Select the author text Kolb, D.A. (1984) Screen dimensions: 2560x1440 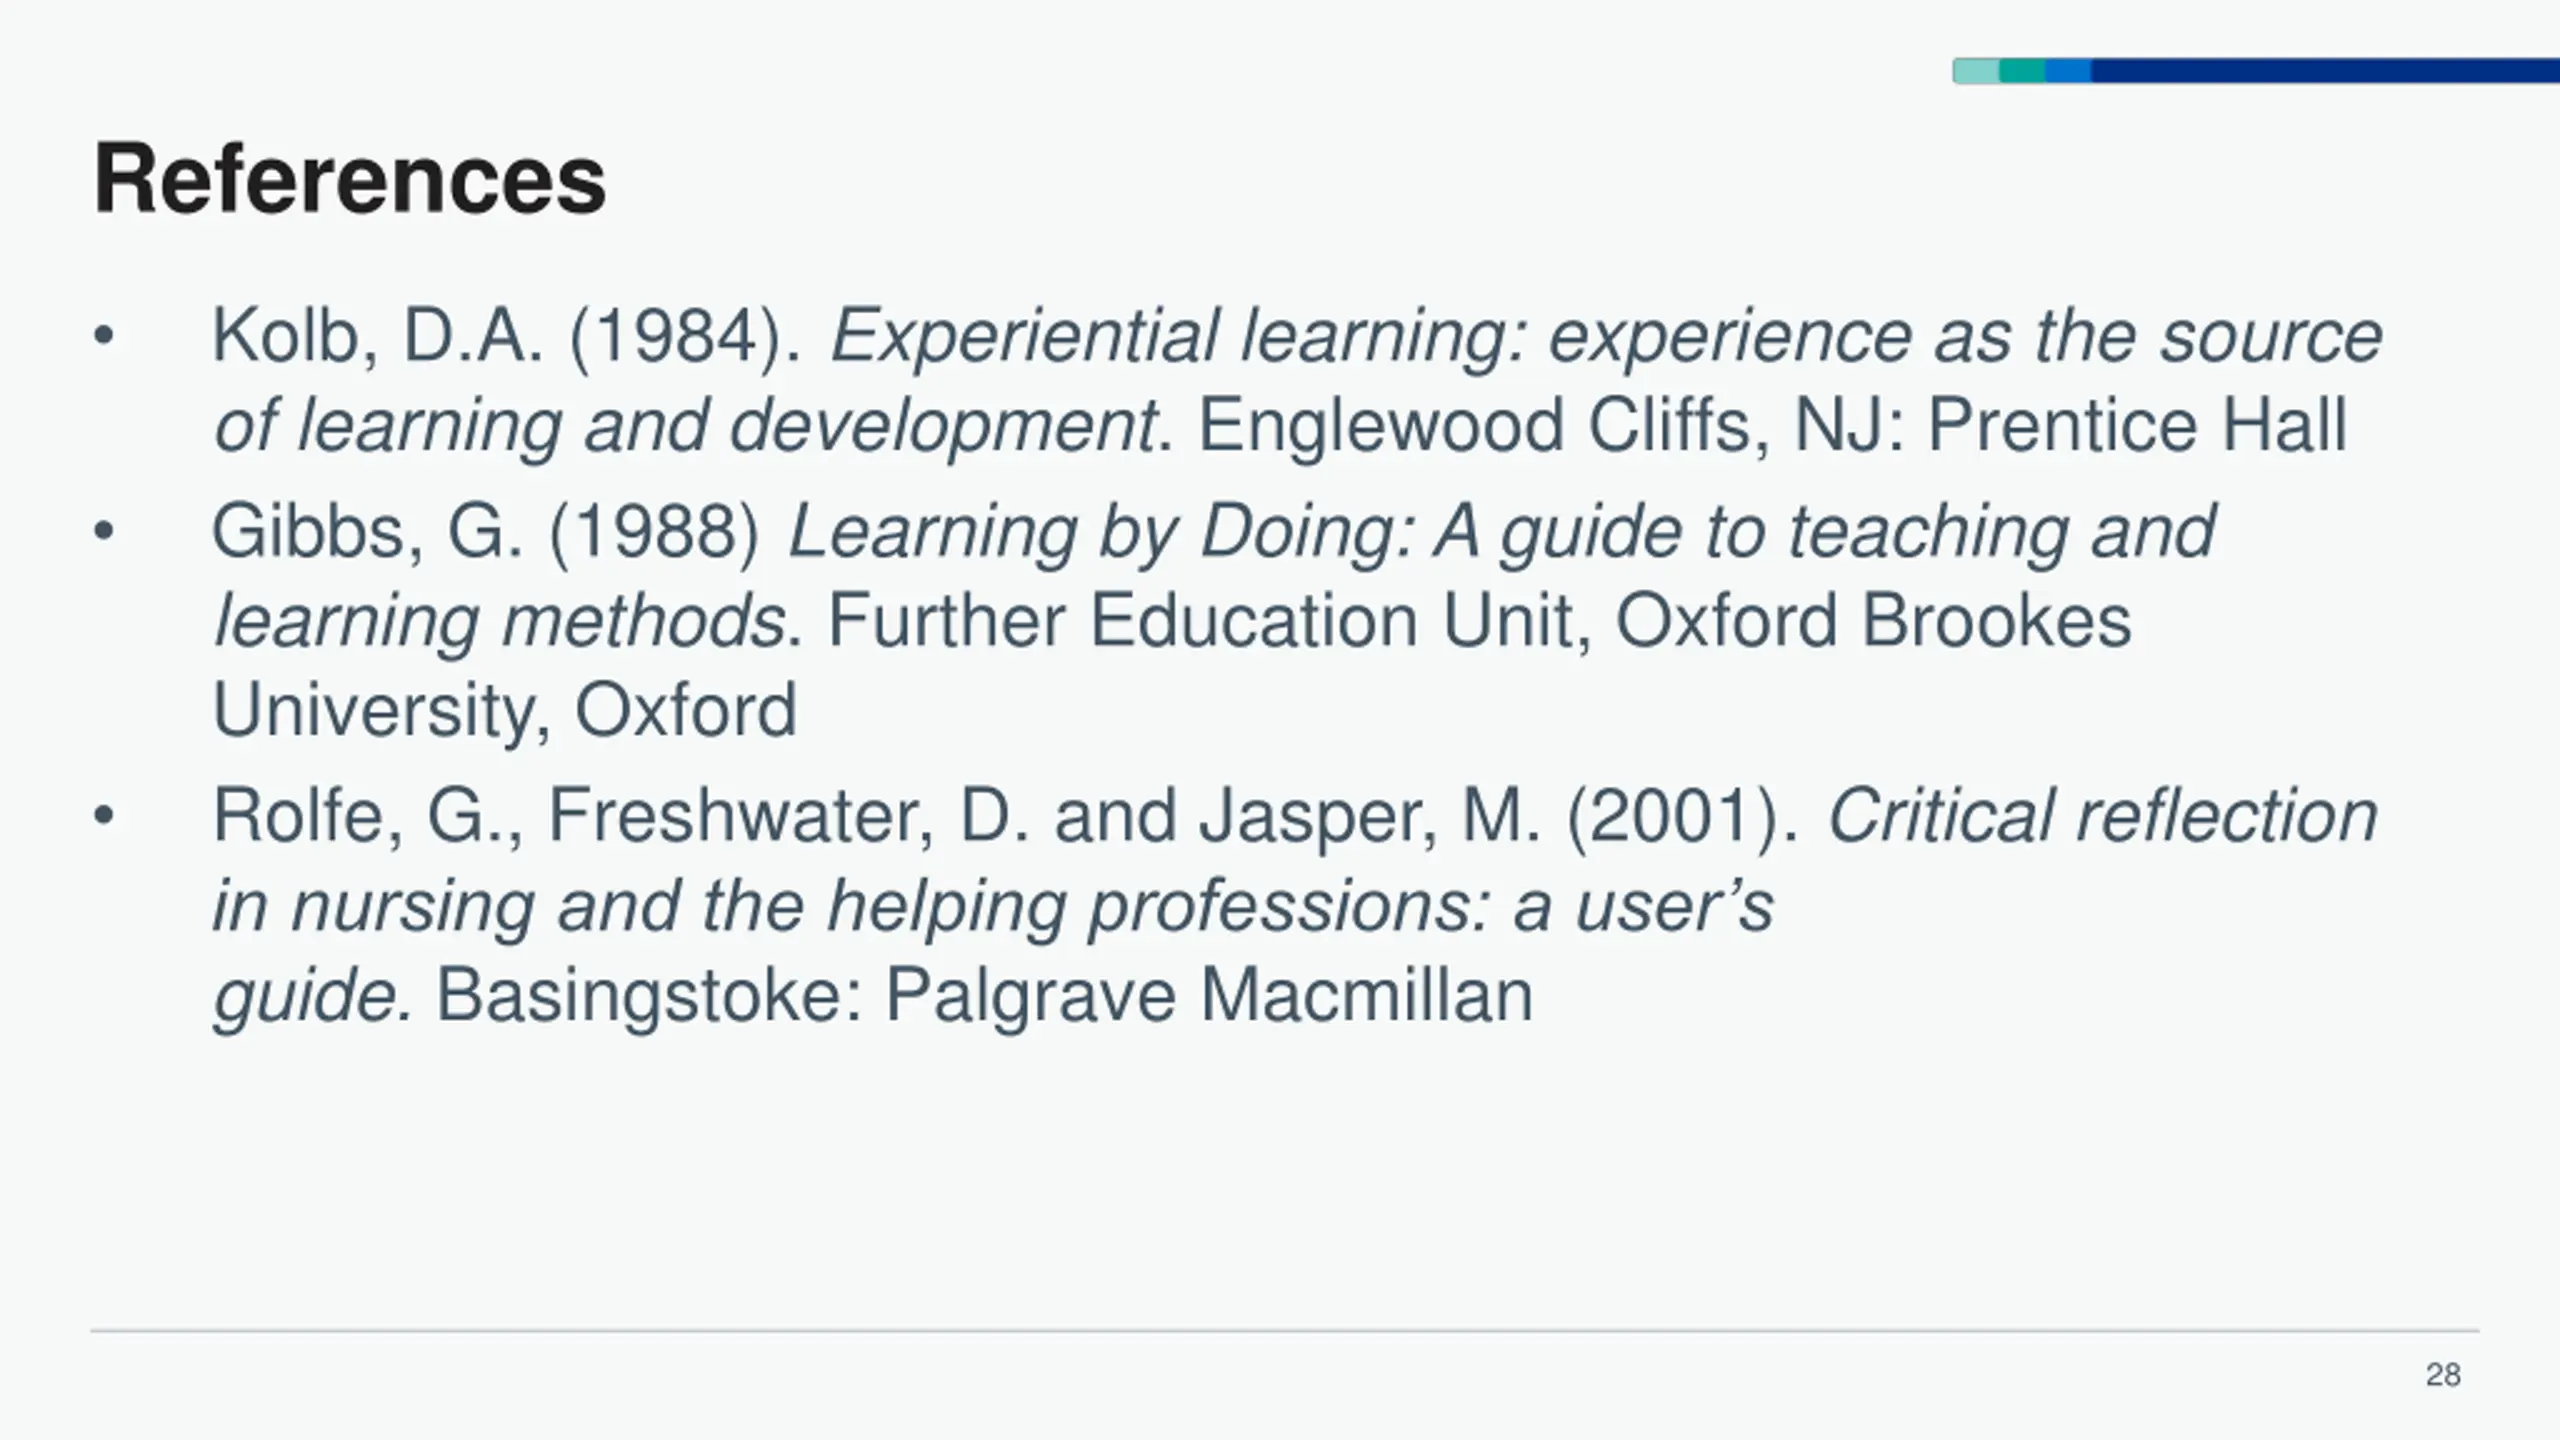point(507,336)
